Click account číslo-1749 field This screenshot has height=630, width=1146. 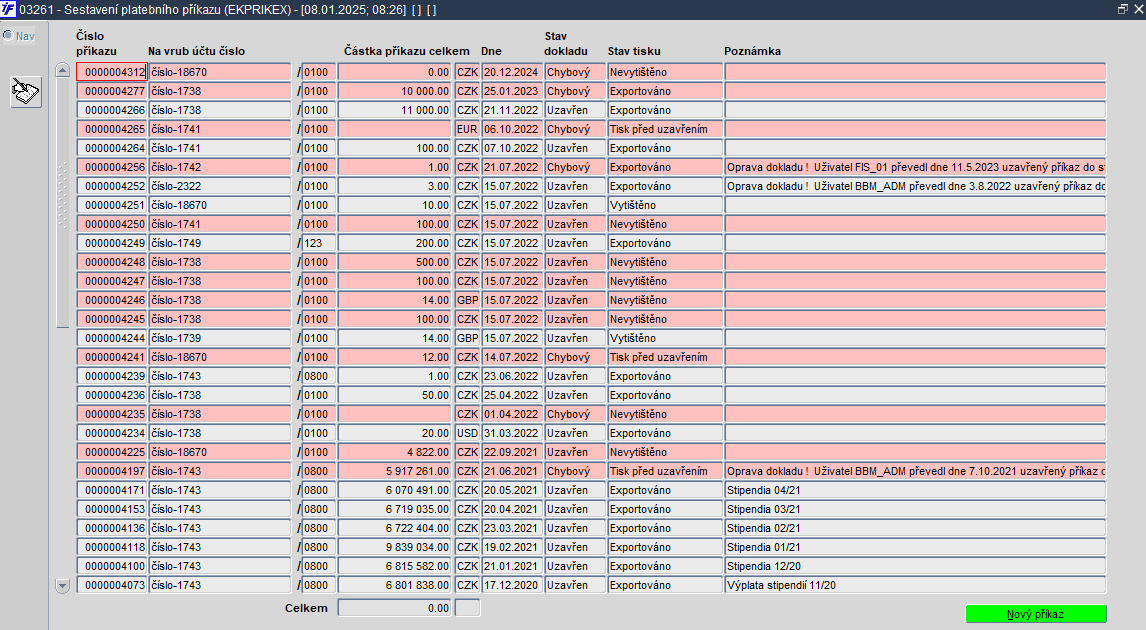point(220,243)
